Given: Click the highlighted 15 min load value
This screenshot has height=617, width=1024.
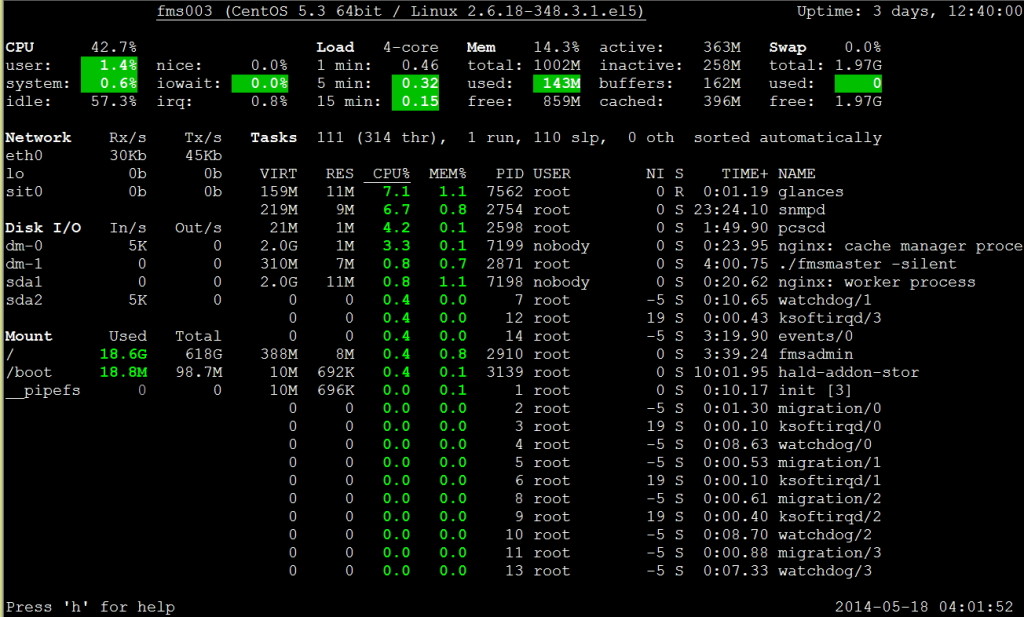Looking at the screenshot, I should tap(415, 101).
